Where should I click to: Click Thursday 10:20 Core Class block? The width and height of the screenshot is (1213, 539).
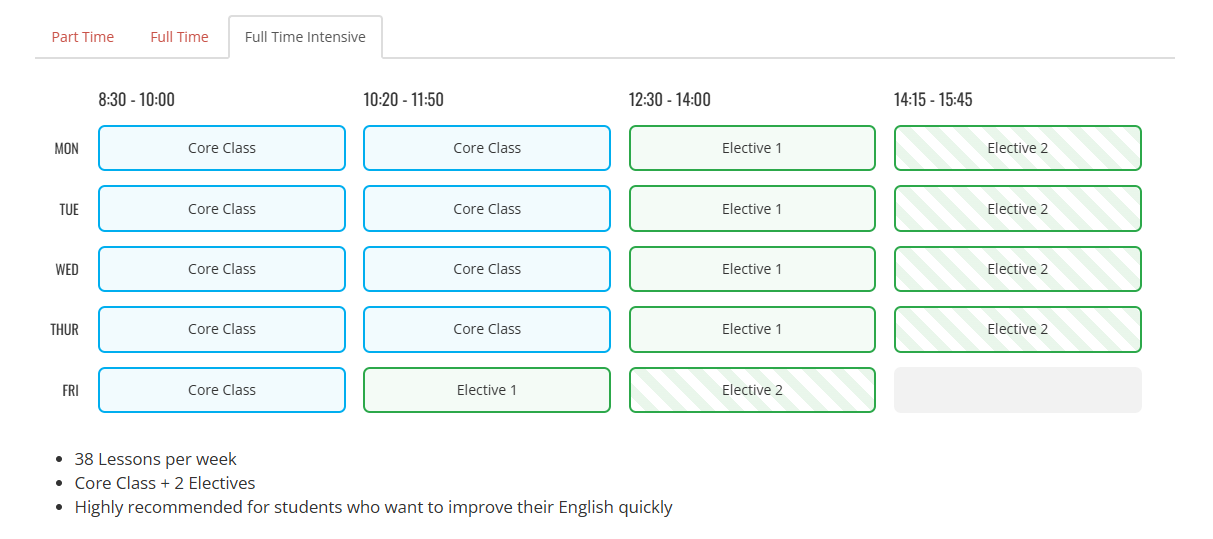[x=487, y=329]
